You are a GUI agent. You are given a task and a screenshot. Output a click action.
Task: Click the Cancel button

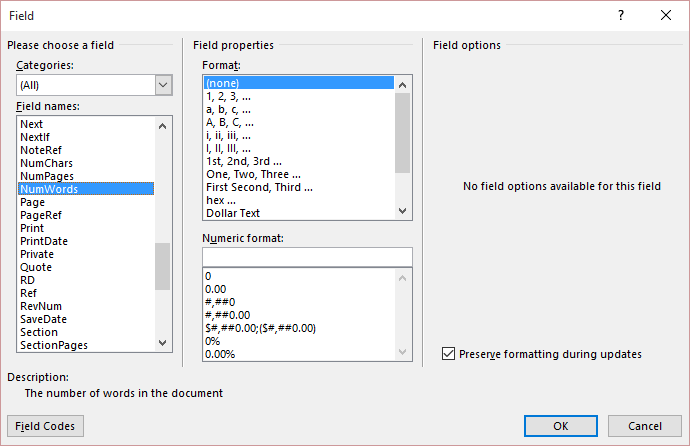[646, 426]
